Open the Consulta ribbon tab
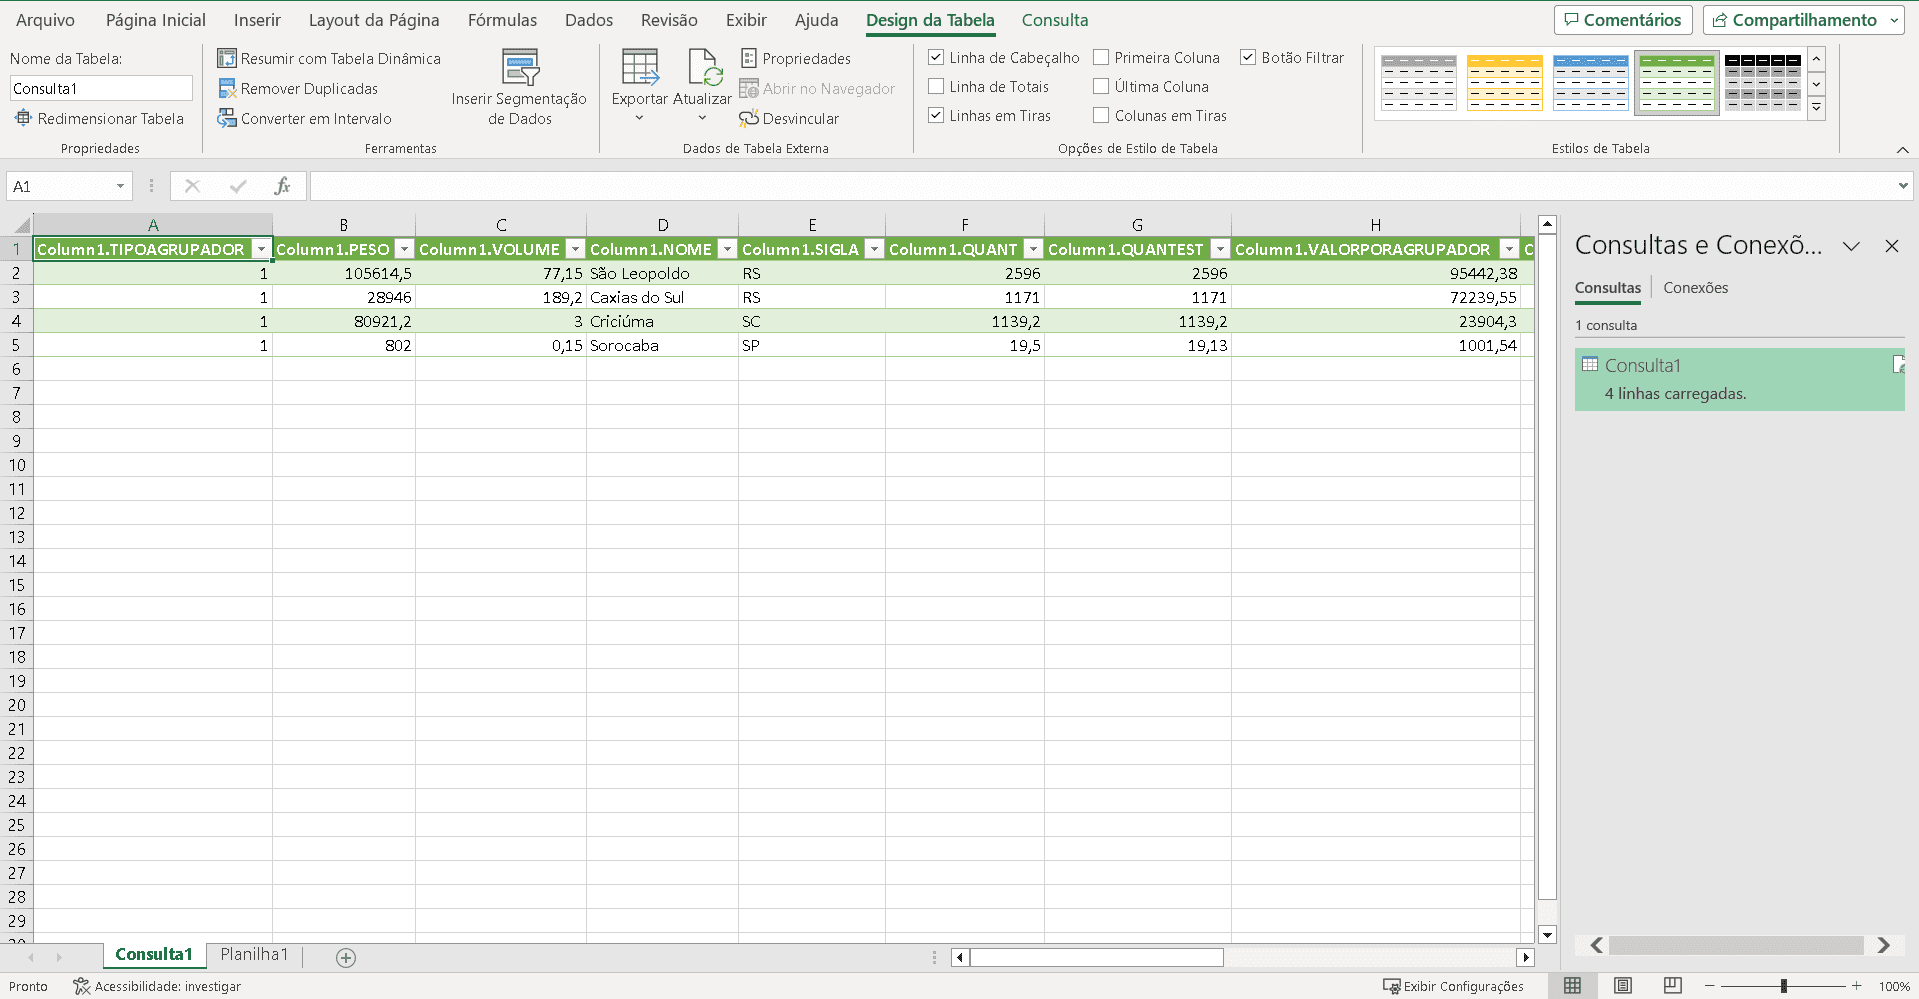 1054,20
